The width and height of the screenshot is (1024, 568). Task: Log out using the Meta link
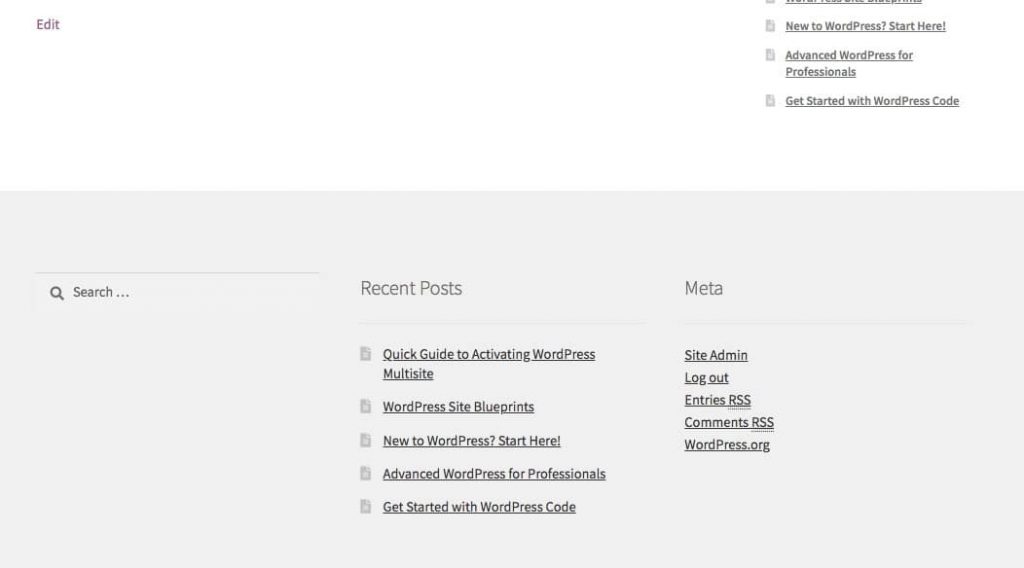(706, 378)
